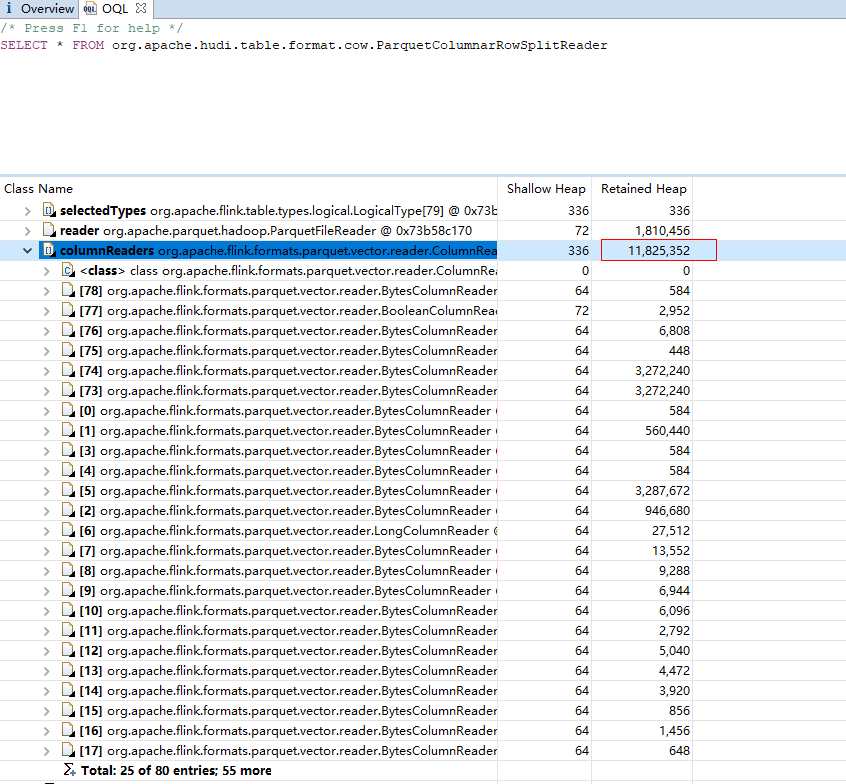Click retained heap value 27,512
Screen dimensions: 846x784
pyautogui.click(x=671, y=531)
